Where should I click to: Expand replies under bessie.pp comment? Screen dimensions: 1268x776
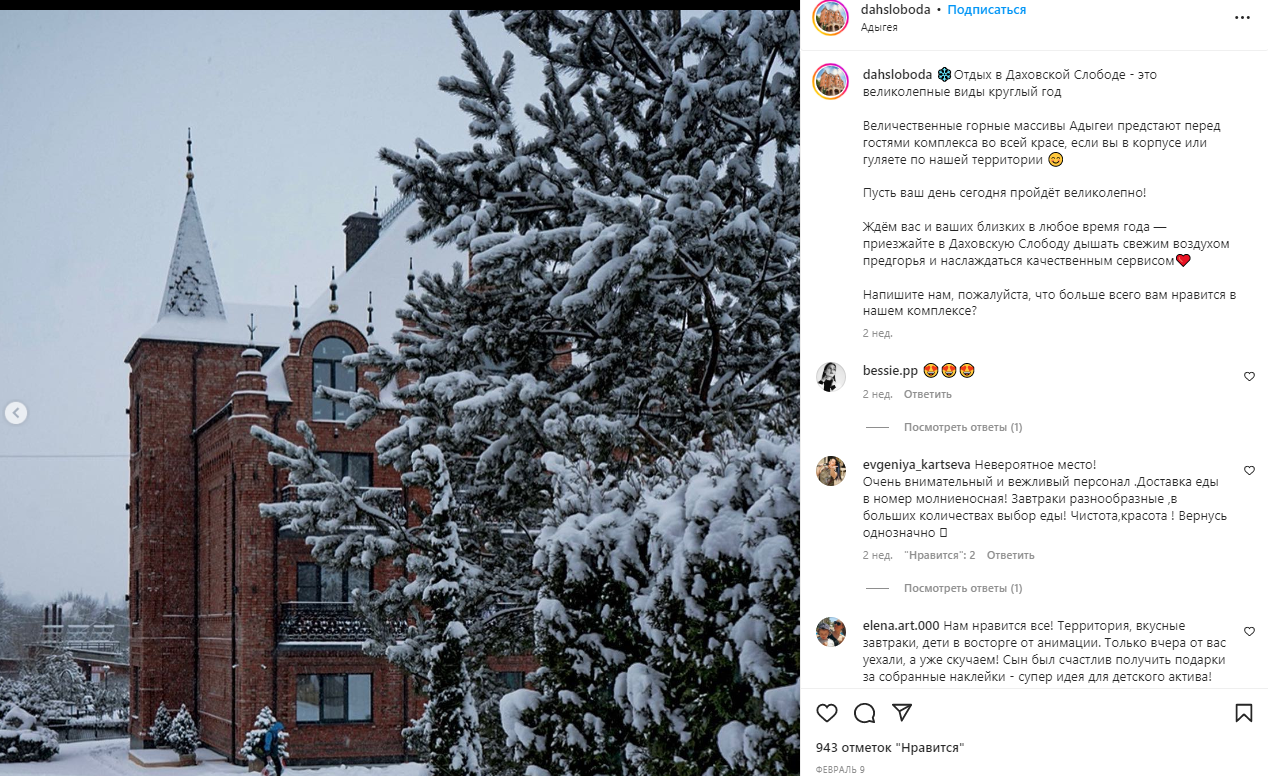coord(963,427)
